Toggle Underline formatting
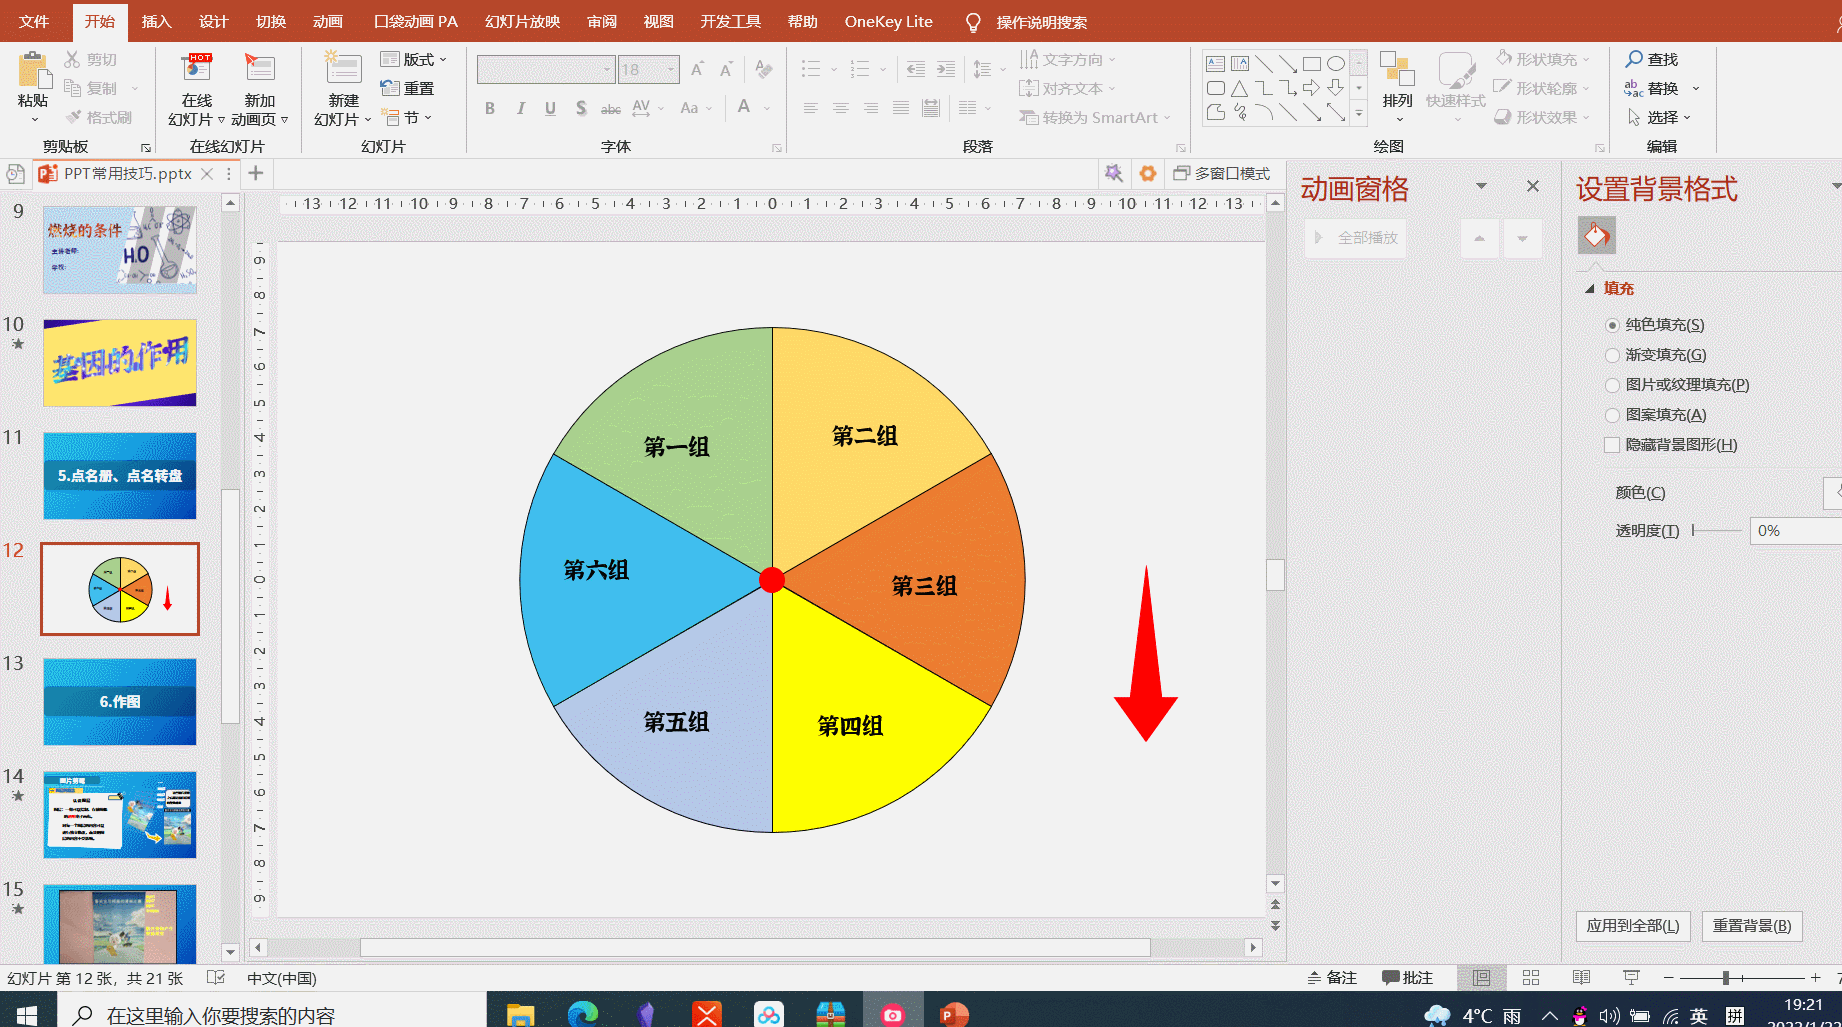Screen dimensions: 1842x1027 [x=550, y=108]
